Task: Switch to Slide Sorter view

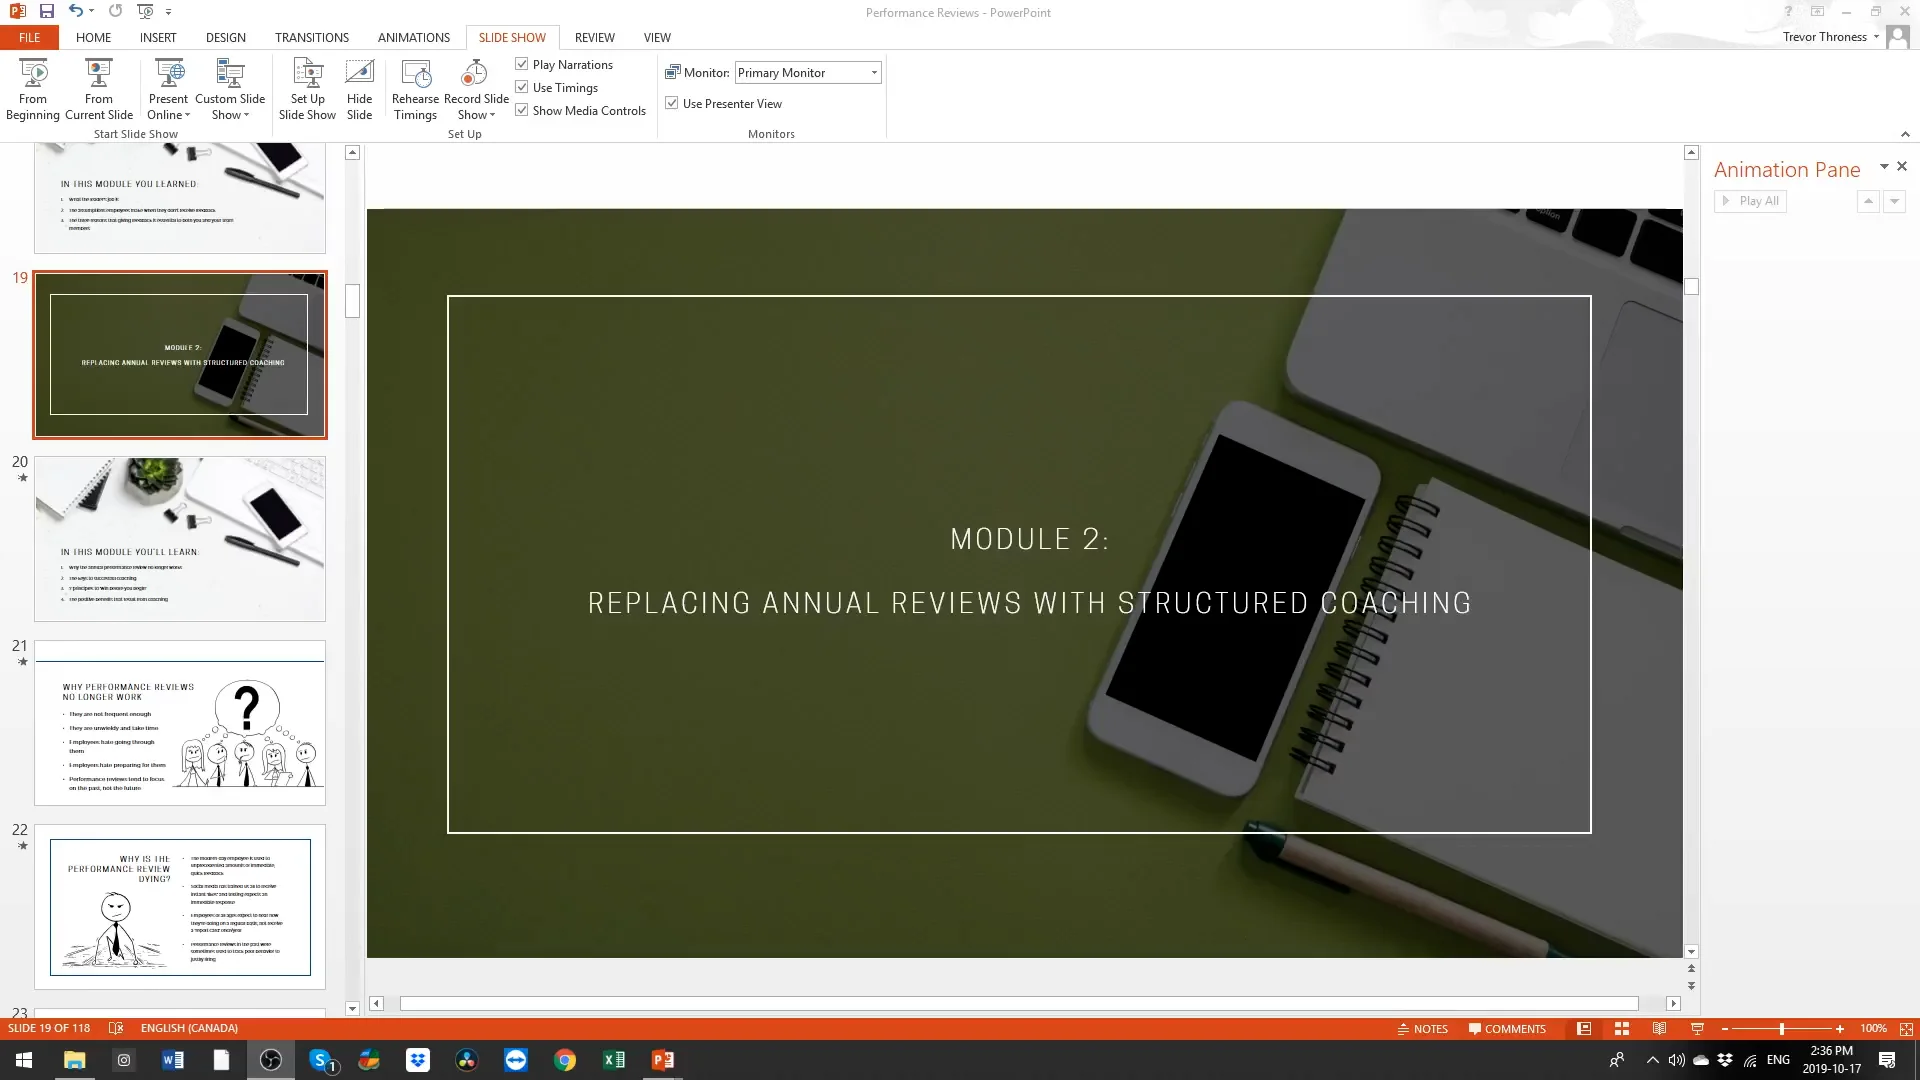Action: pyautogui.click(x=1622, y=1029)
